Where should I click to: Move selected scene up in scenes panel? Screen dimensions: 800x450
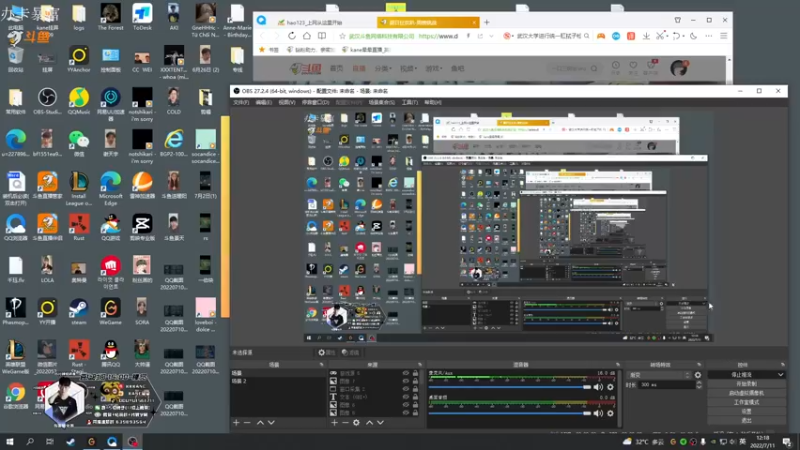click(260, 422)
